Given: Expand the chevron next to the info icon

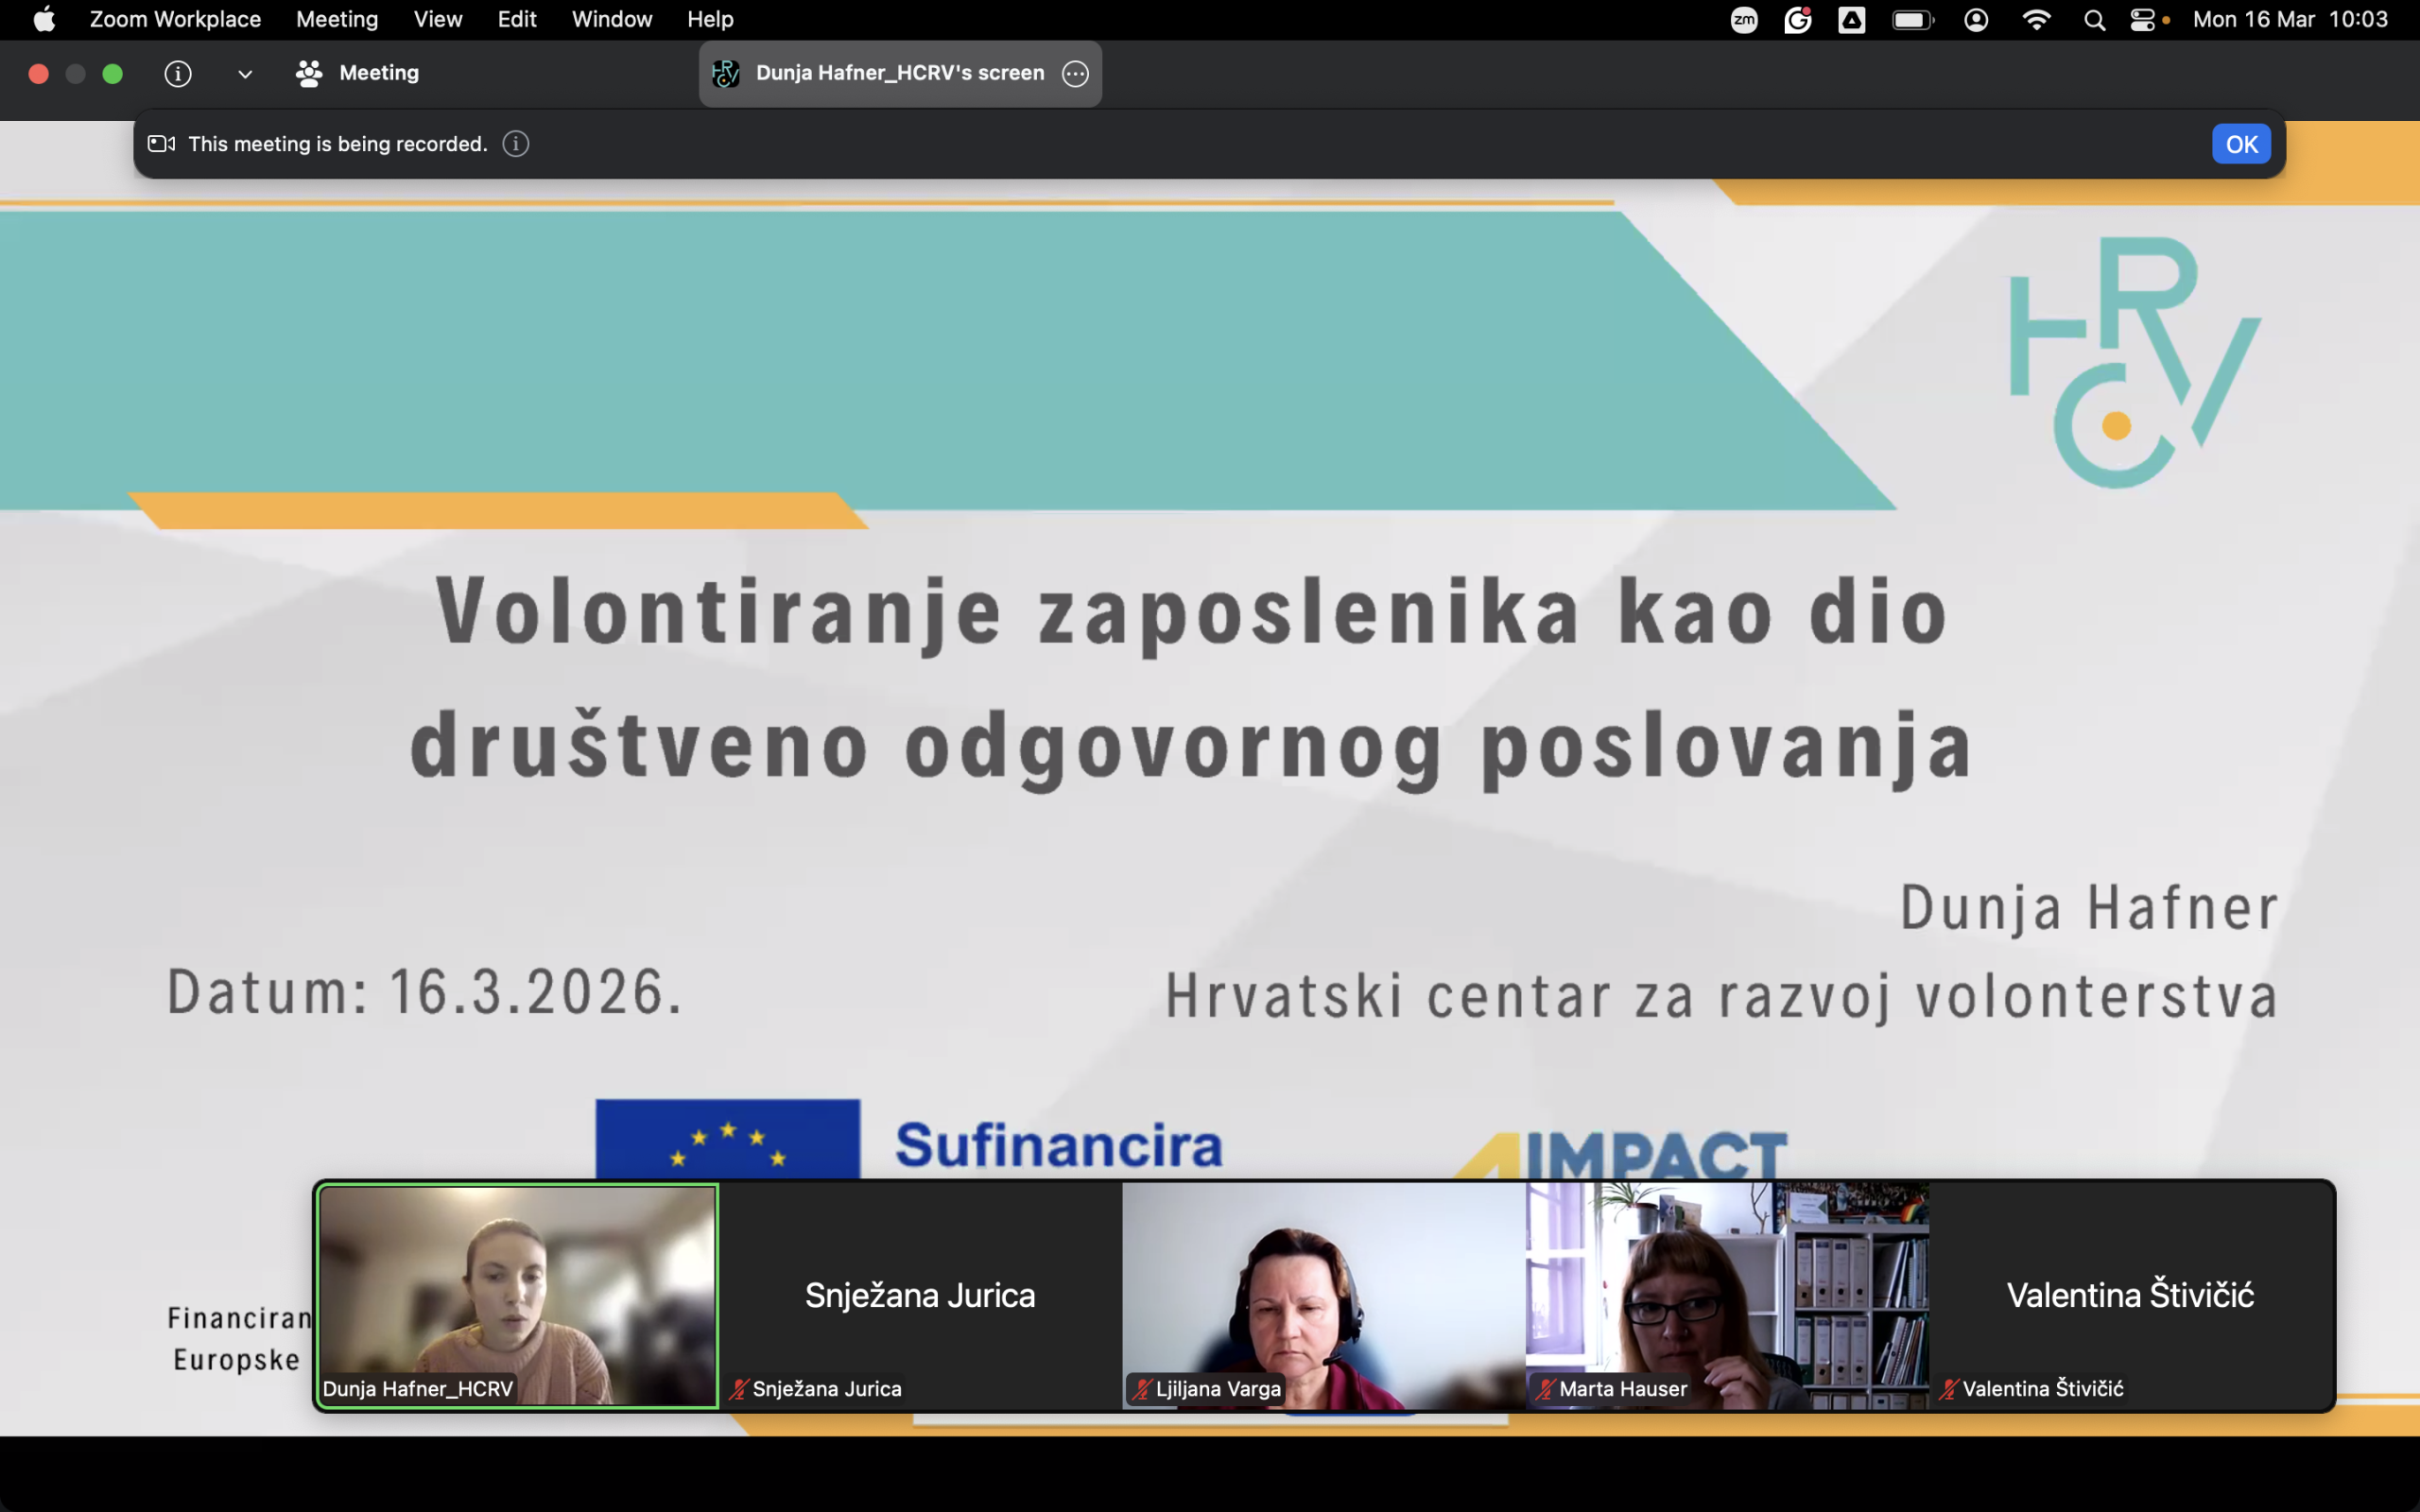Looking at the screenshot, I should pyautogui.click(x=244, y=74).
